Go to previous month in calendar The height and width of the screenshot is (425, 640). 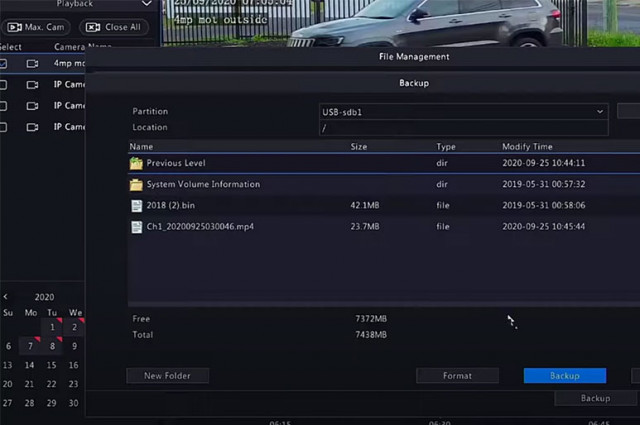[5, 297]
